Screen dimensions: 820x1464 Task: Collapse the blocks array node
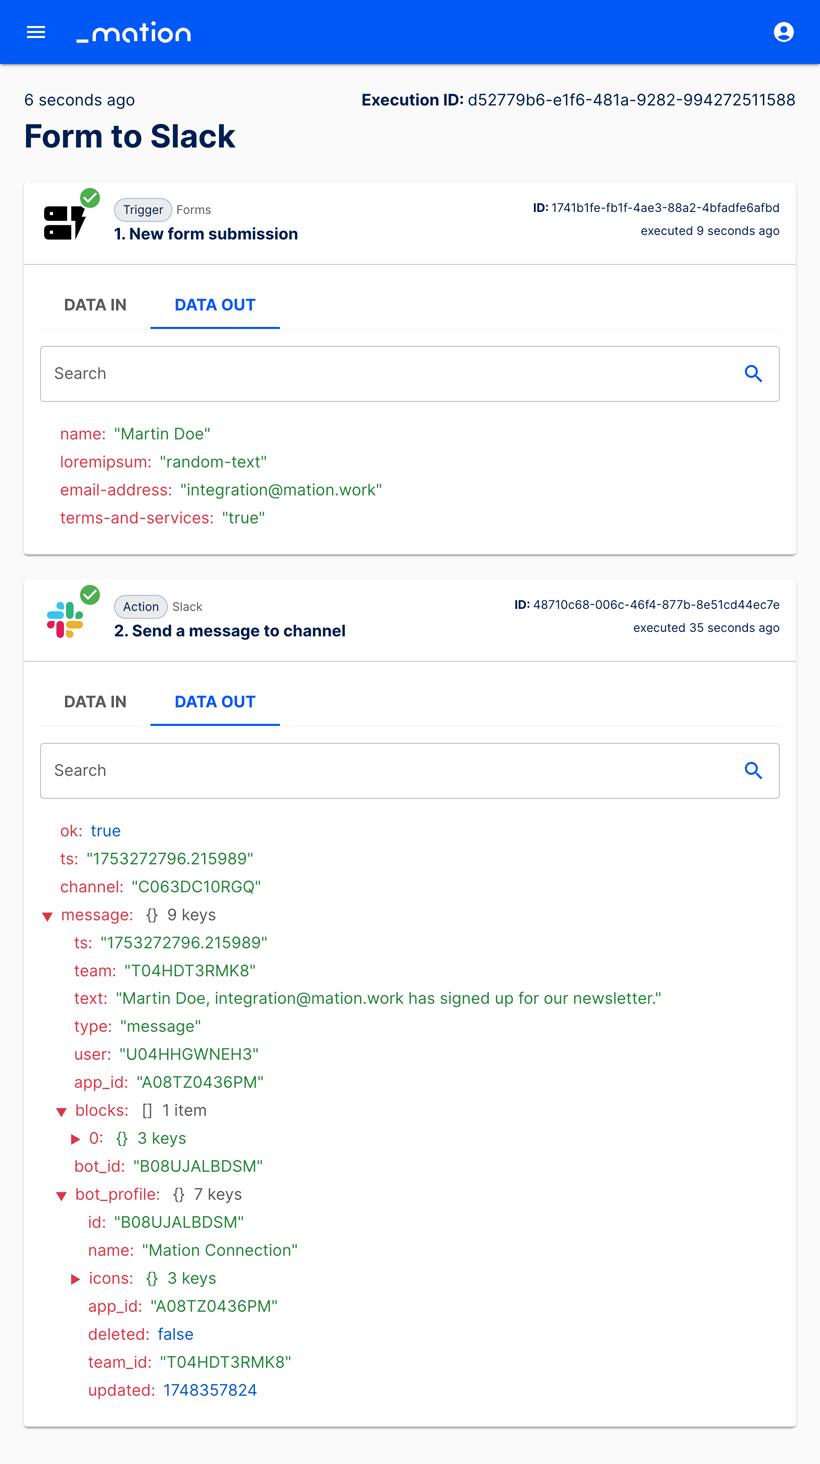[x=61, y=1111]
